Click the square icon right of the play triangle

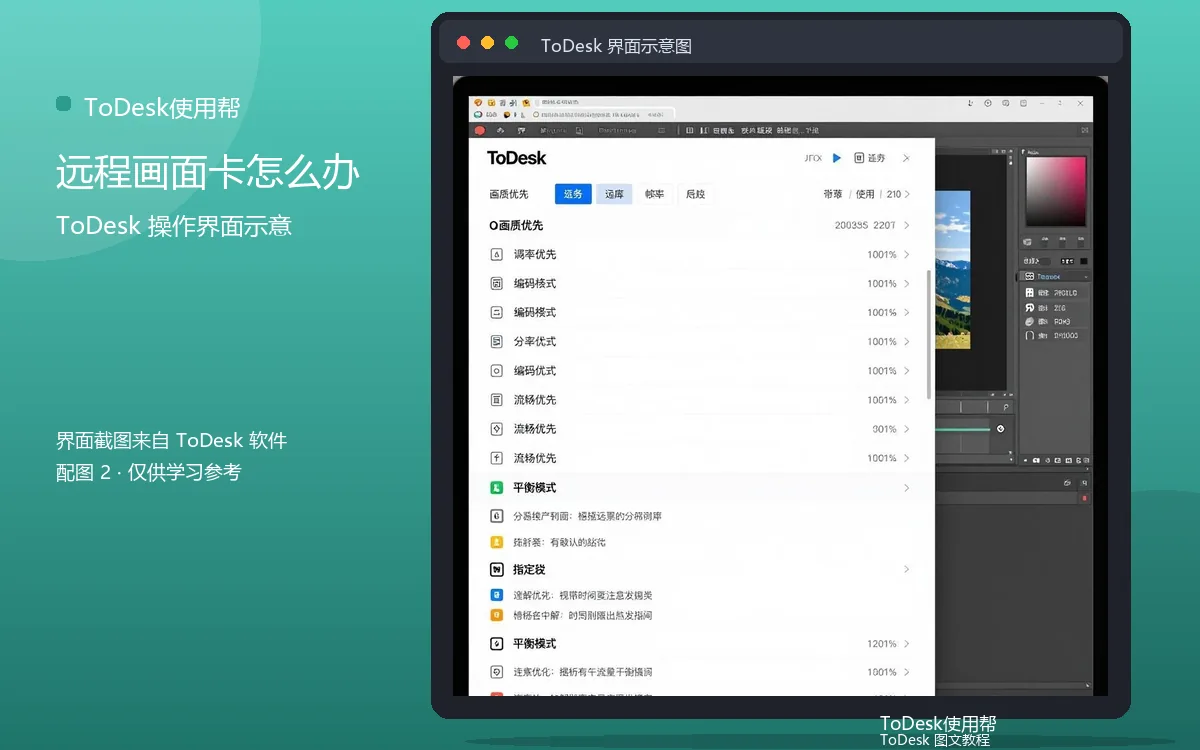coord(859,158)
